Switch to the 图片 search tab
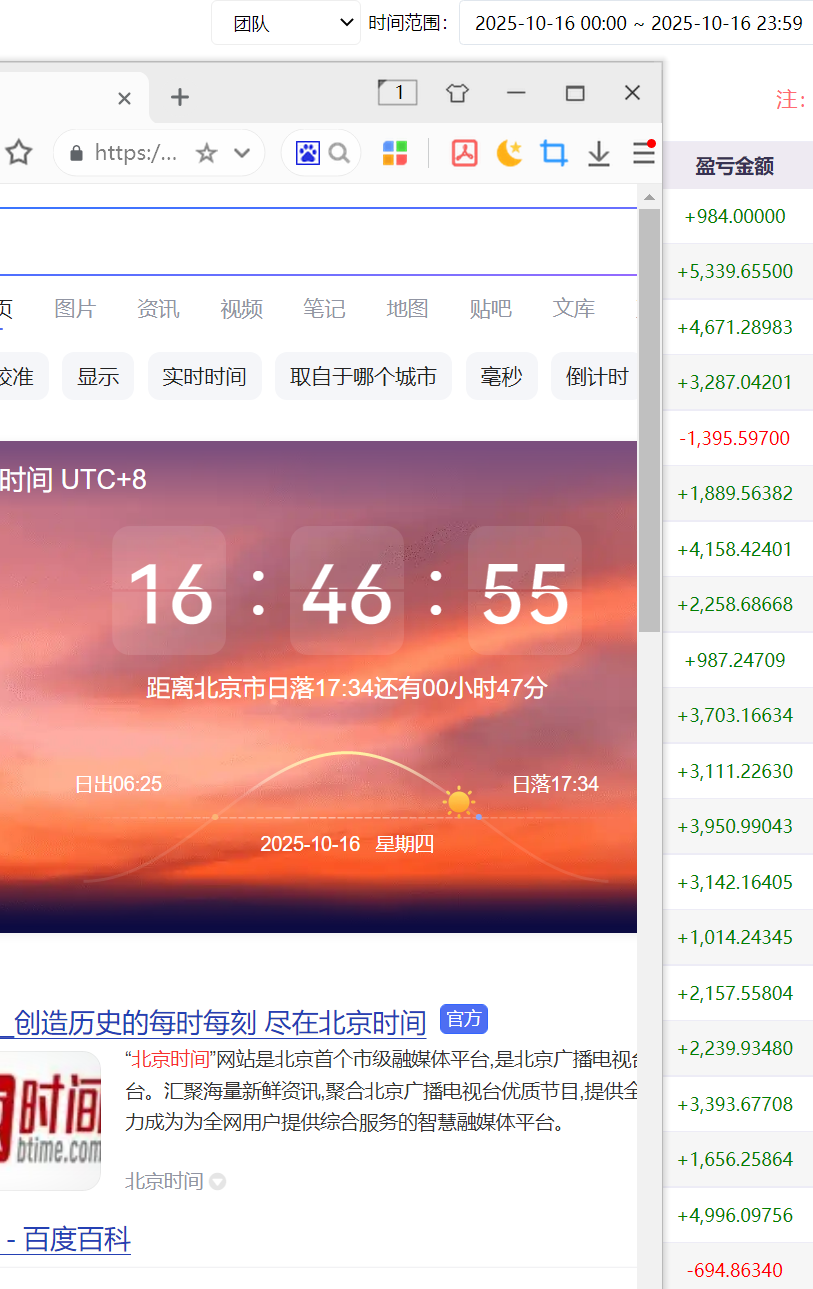The height and width of the screenshot is (1289, 813). pos(75,309)
